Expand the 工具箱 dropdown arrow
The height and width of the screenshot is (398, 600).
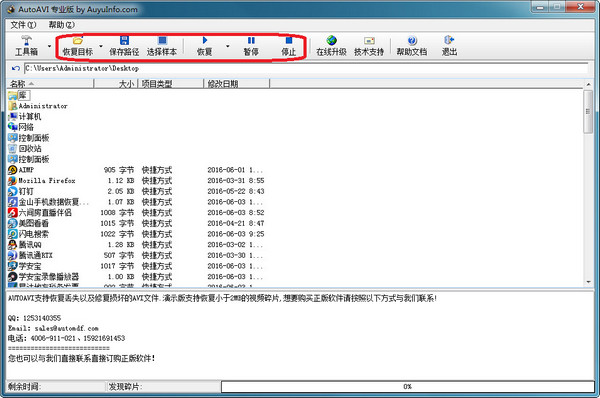[49, 46]
